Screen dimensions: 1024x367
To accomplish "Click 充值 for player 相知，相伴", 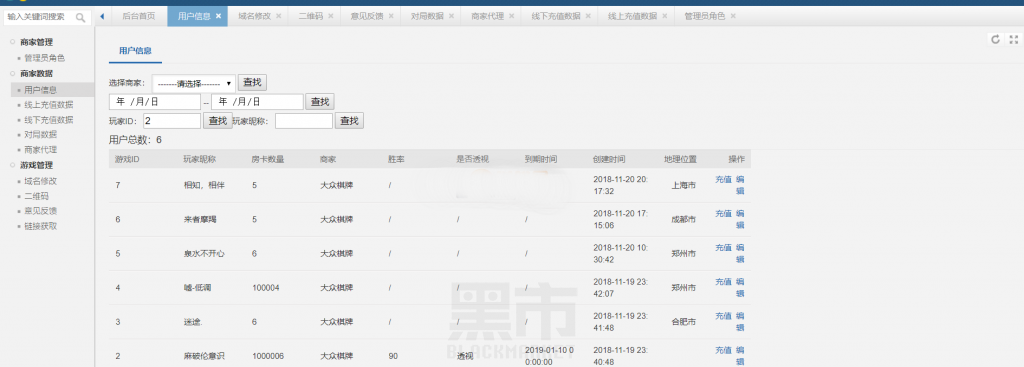I will (x=723, y=179).
